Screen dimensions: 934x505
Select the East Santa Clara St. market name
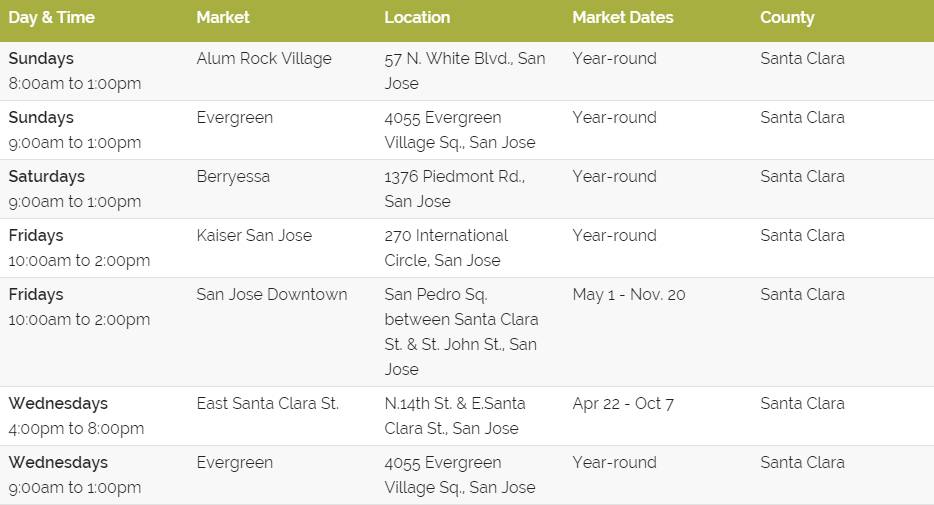(267, 403)
